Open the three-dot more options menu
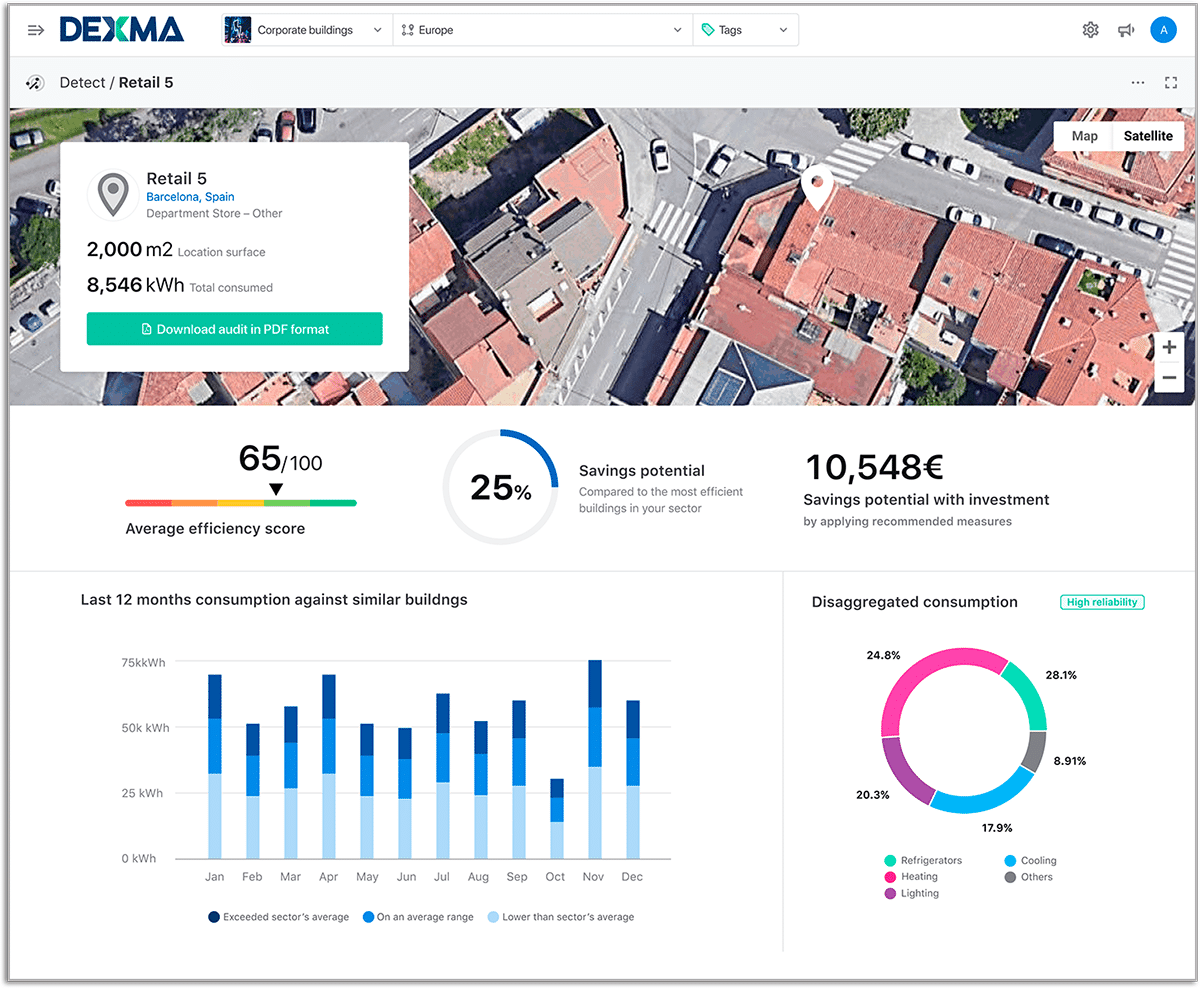The height and width of the screenshot is (988, 1200). [x=1138, y=83]
